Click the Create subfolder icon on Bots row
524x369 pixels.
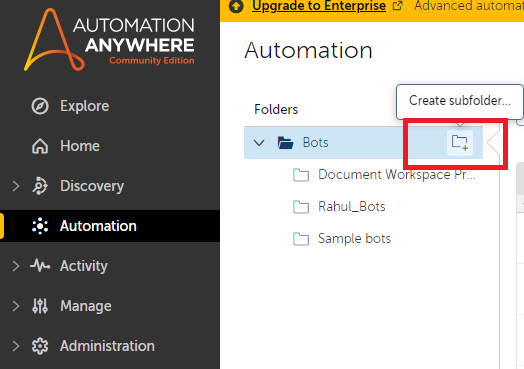[460, 143]
